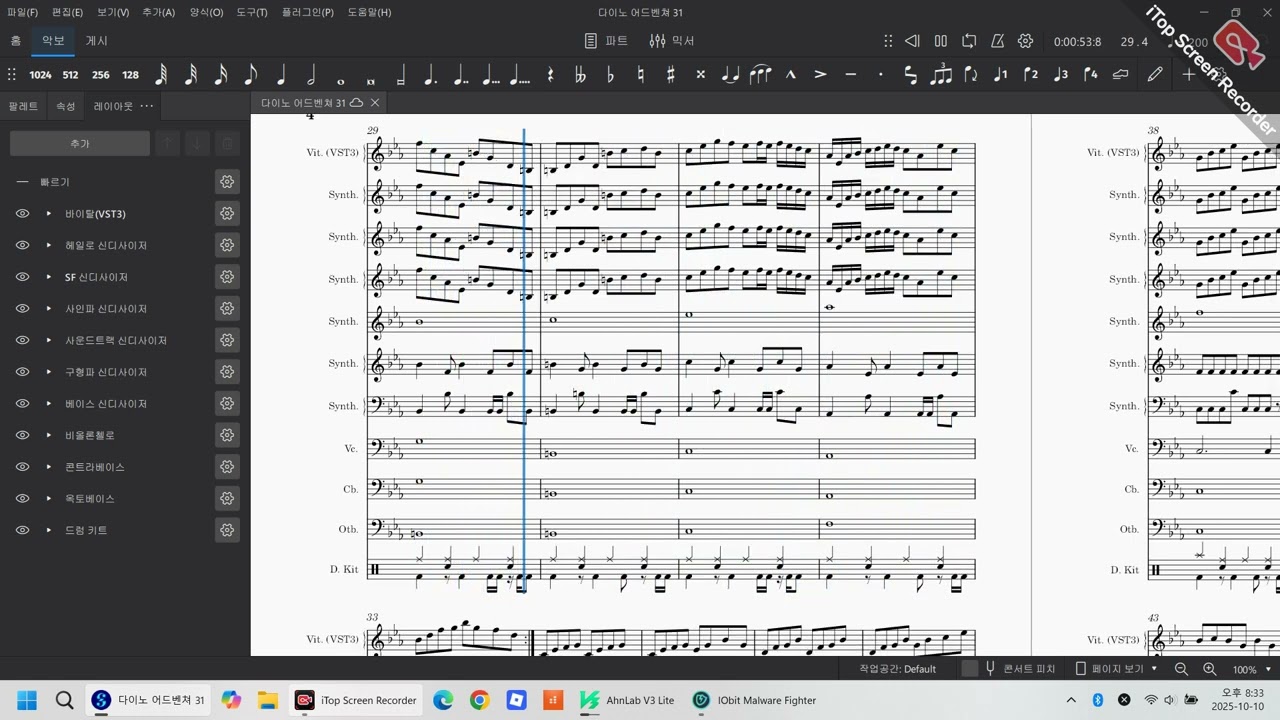Viewport: 1280px width, 720px height.
Task: Expand the 옥토베이스 row
Action: click(x=48, y=498)
